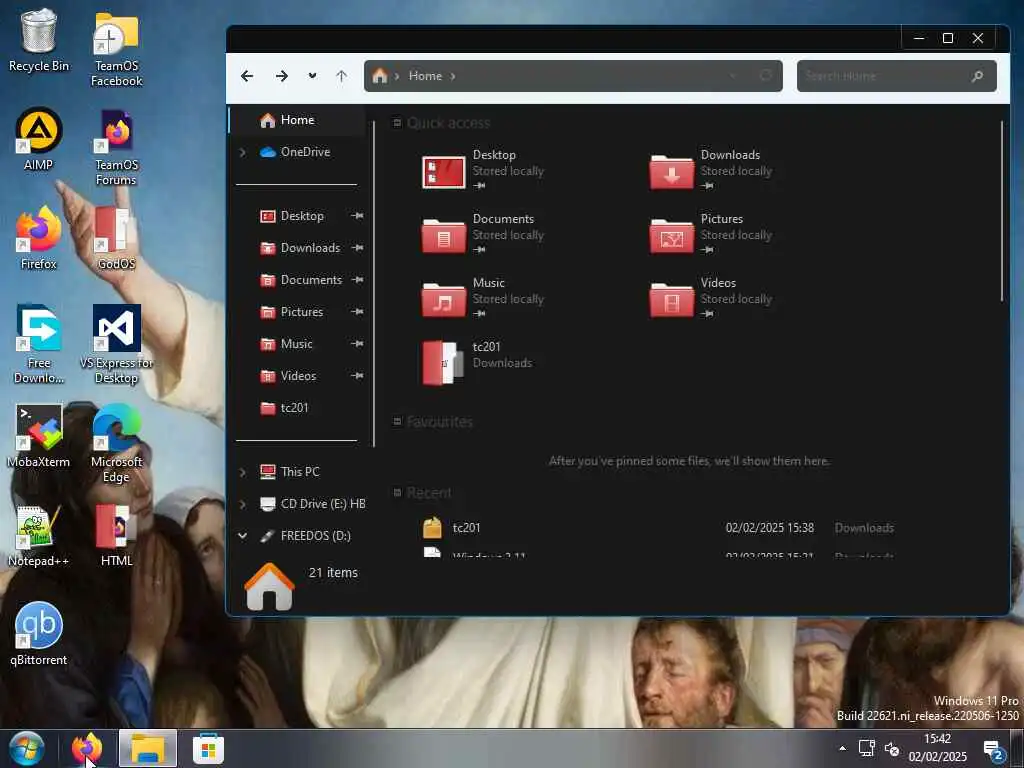Launch Notepad++ from the desktop
Viewport: 1024px width, 768px height.
[39, 536]
